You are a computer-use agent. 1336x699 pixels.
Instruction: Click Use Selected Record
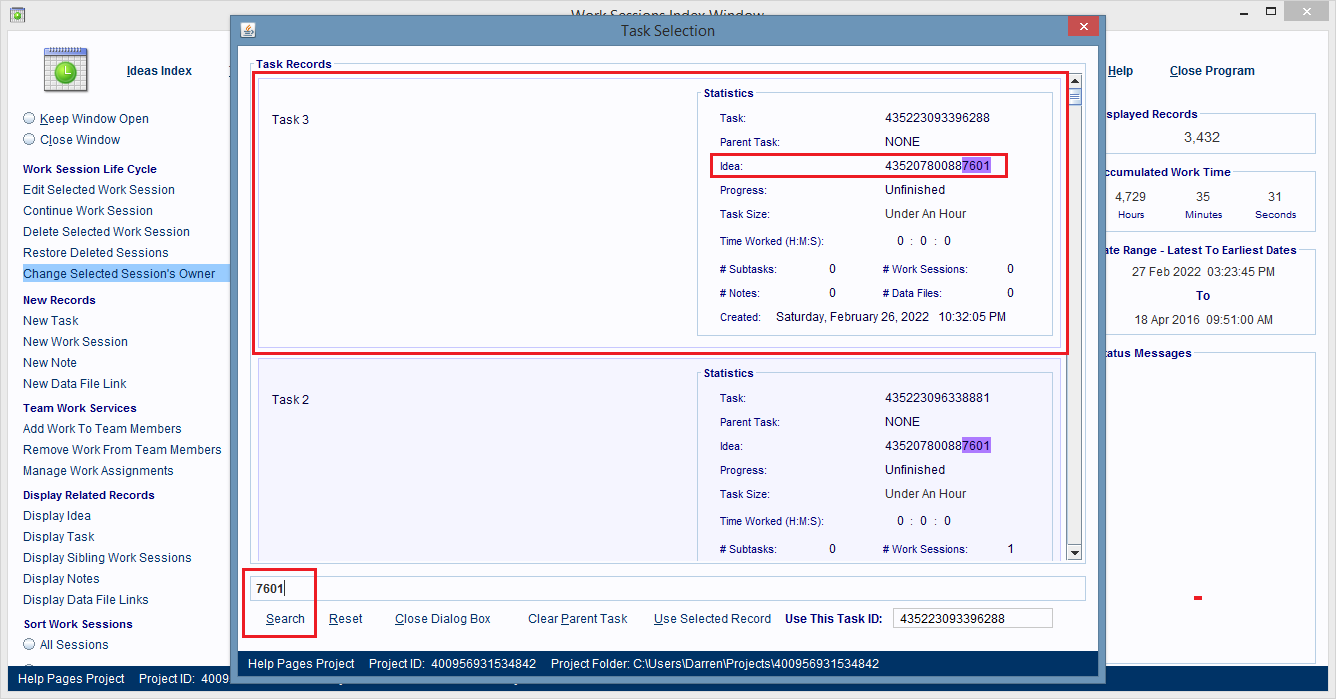pos(712,619)
